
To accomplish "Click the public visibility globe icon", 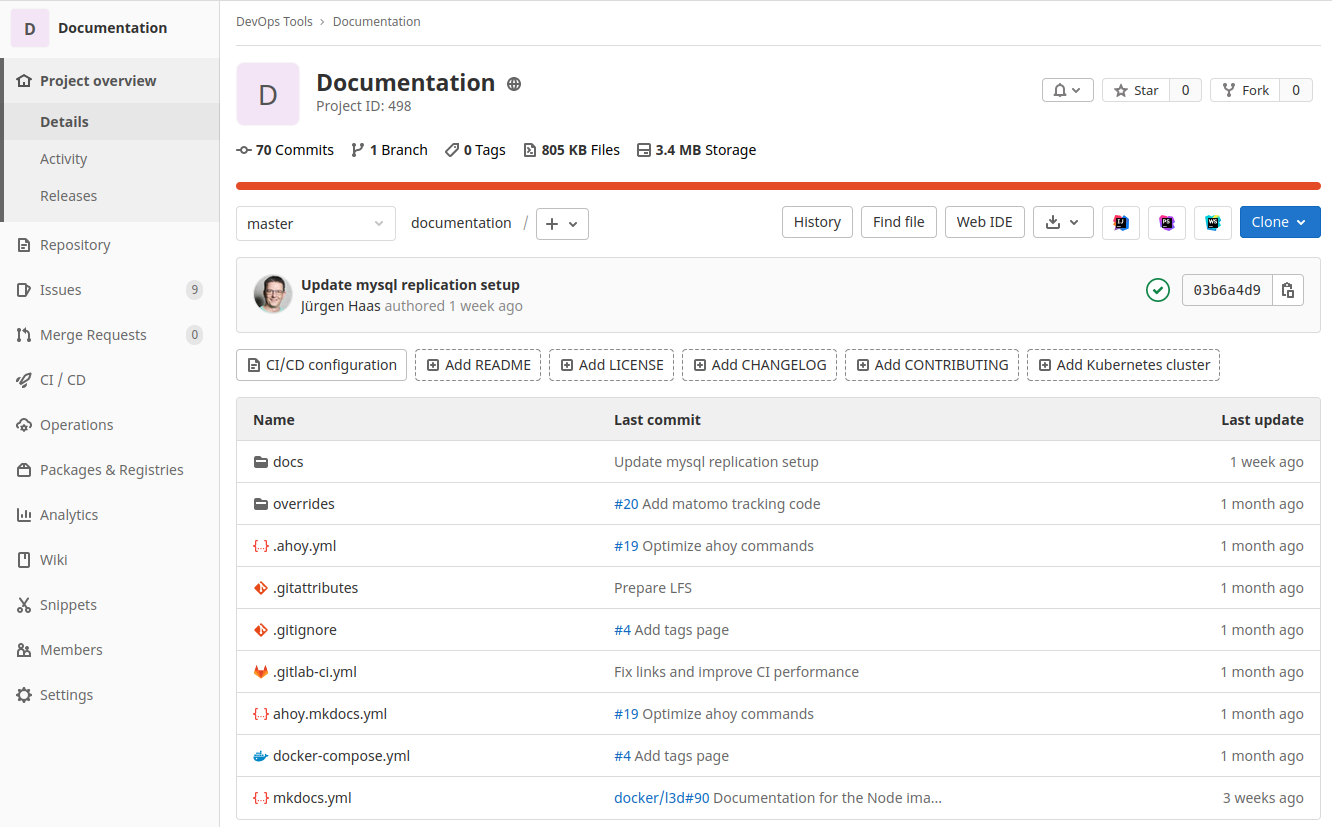I will 514,84.
